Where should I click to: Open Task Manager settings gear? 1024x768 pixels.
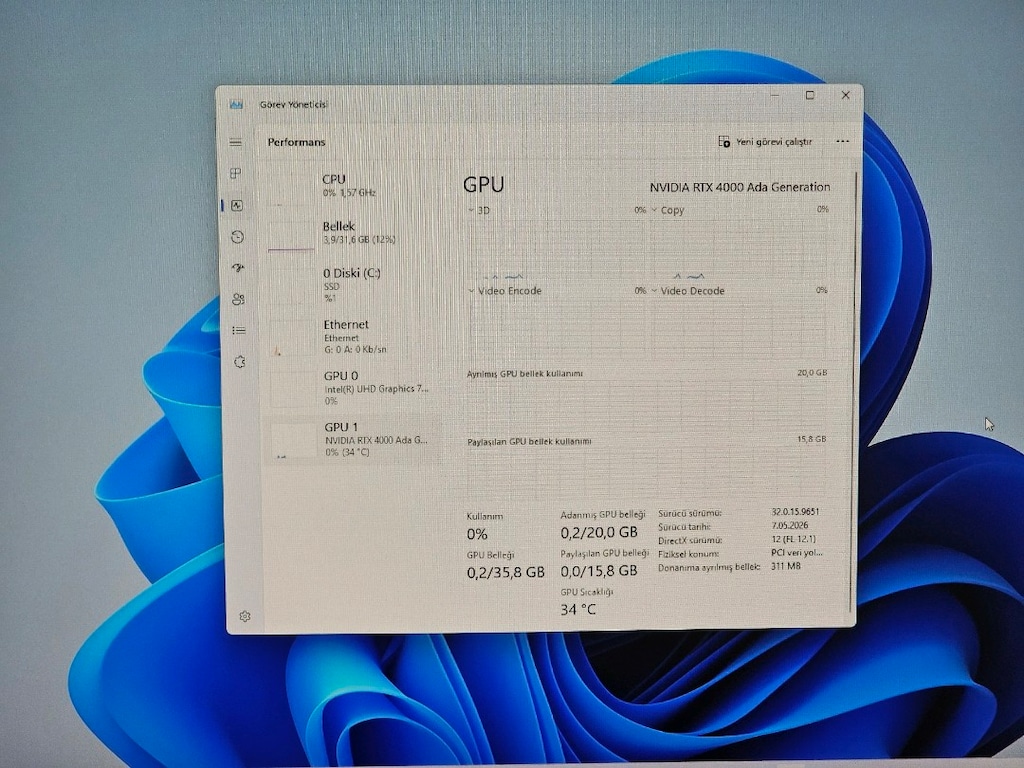click(x=245, y=616)
